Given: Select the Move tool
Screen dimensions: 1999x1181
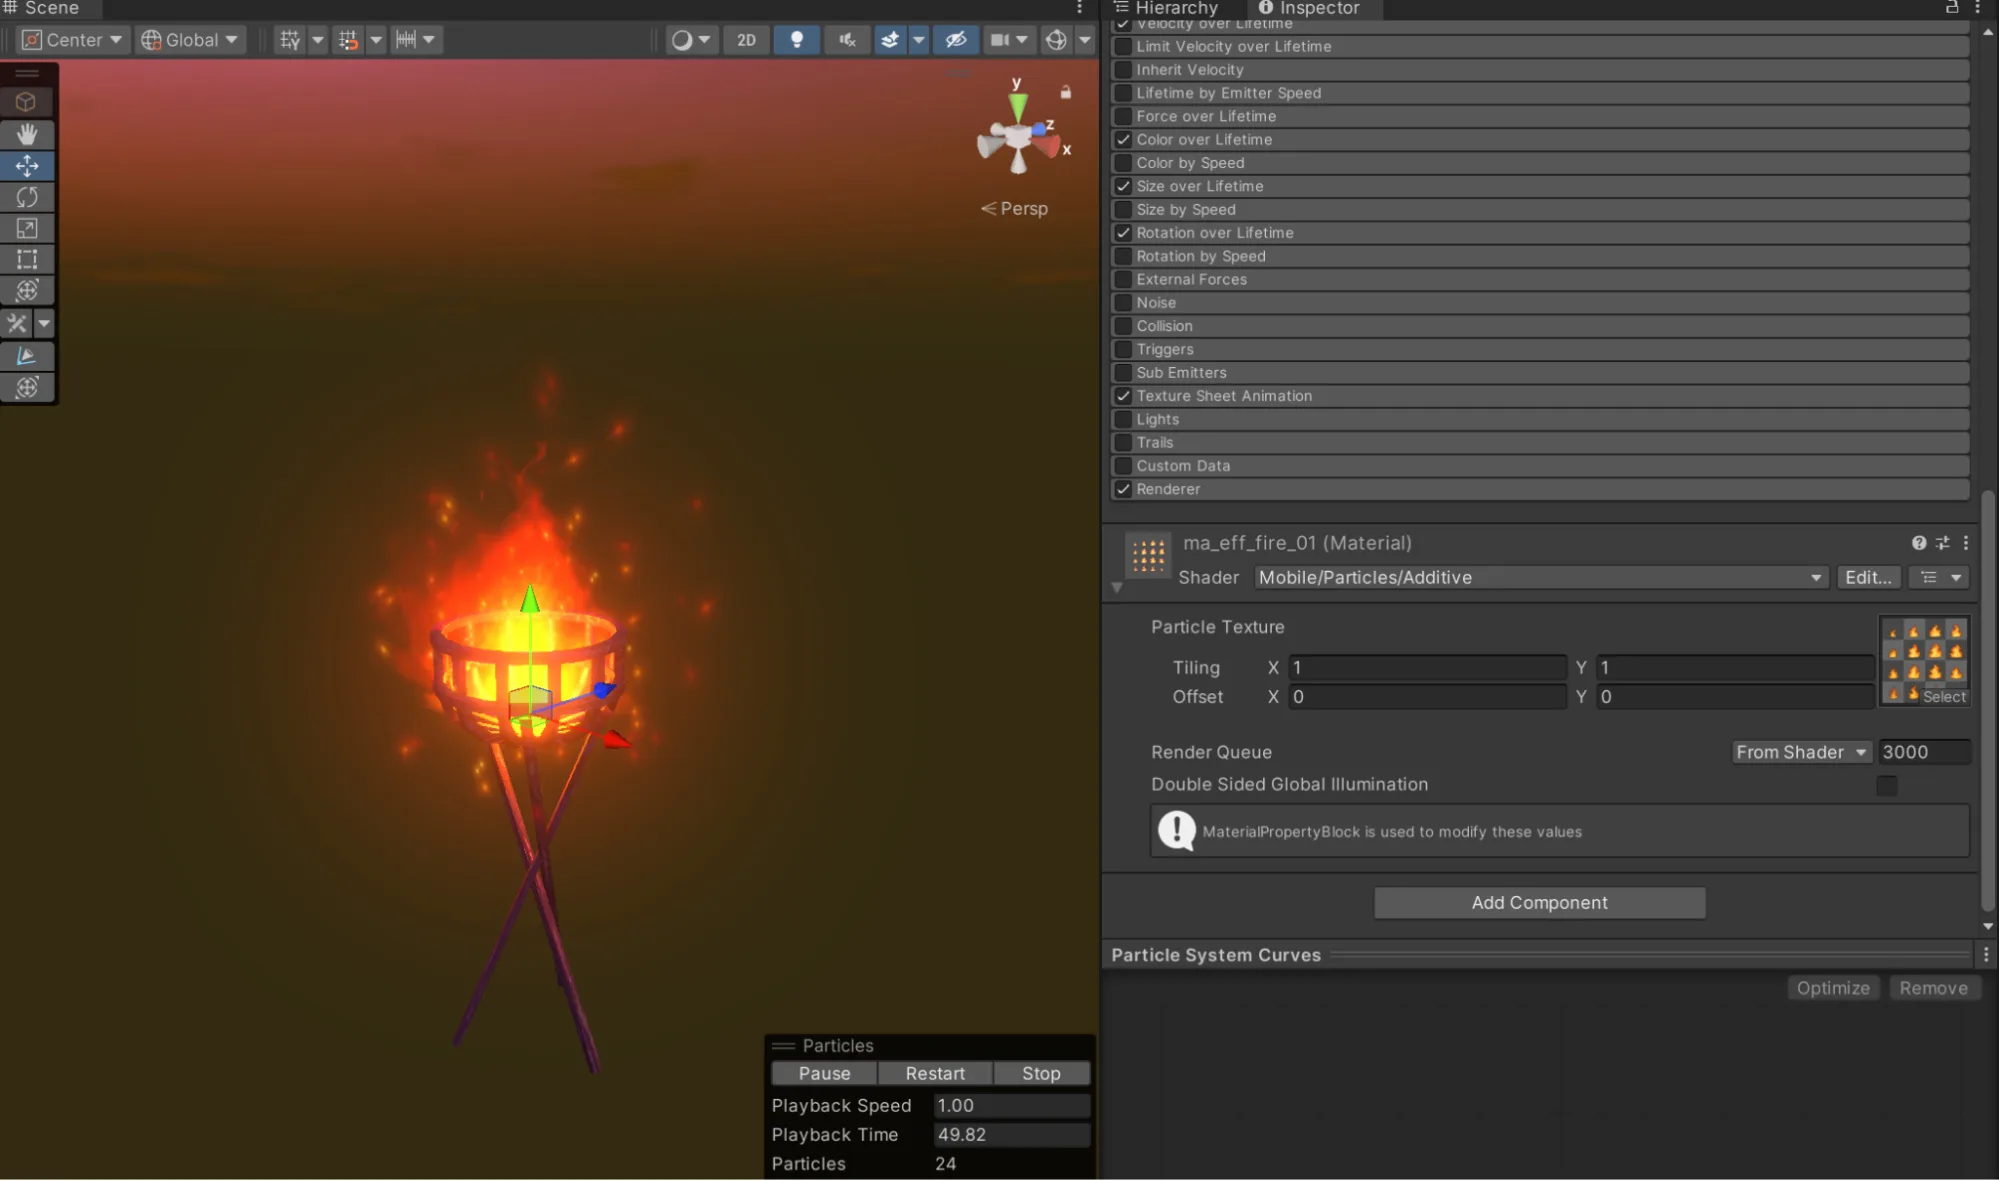Looking at the screenshot, I should pos(27,165).
